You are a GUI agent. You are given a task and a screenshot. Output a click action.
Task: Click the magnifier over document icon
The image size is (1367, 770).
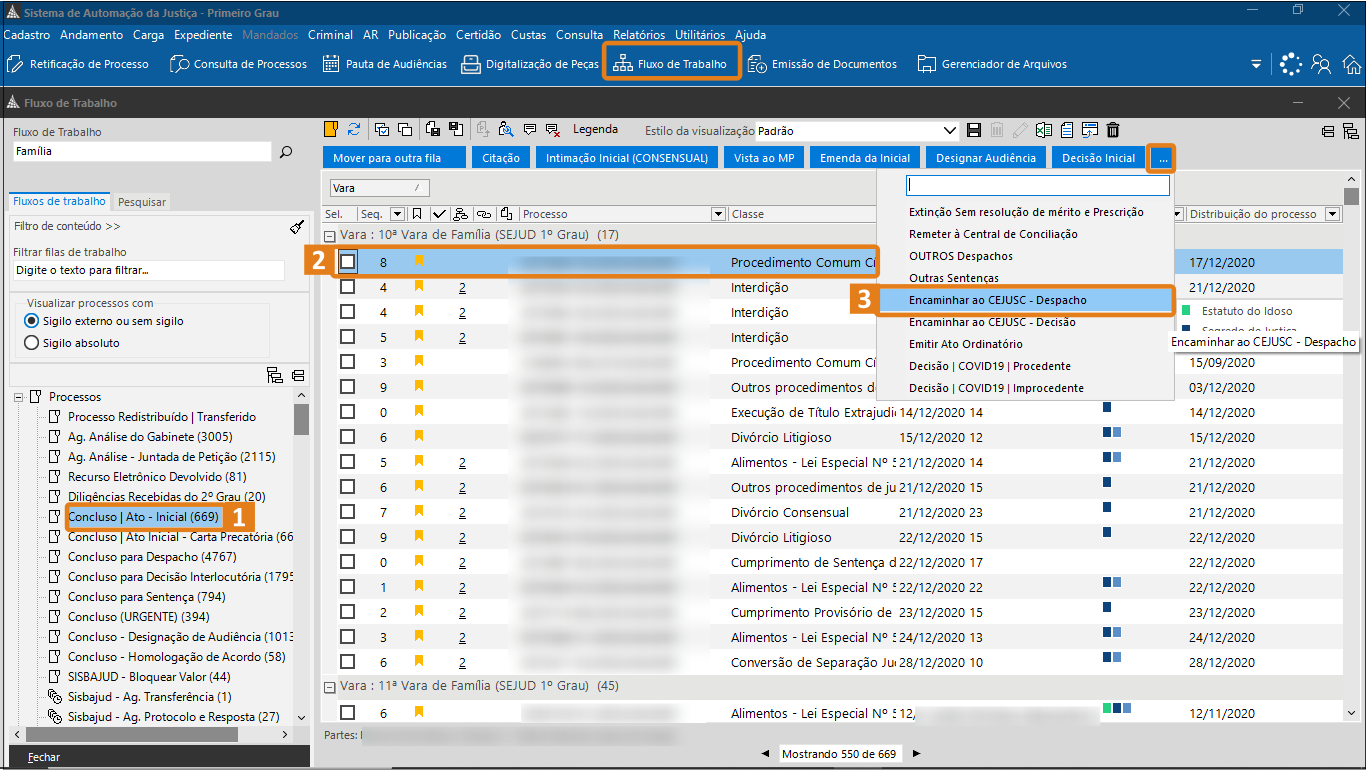(x=506, y=129)
